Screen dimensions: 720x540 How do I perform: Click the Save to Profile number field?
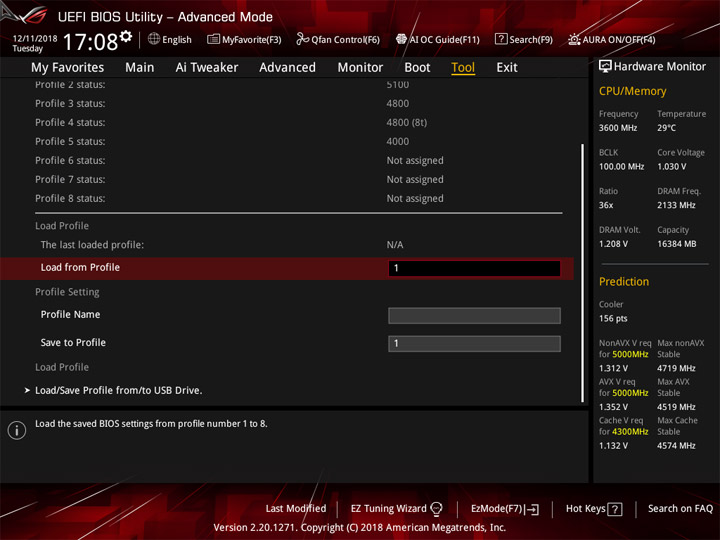(474, 343)
